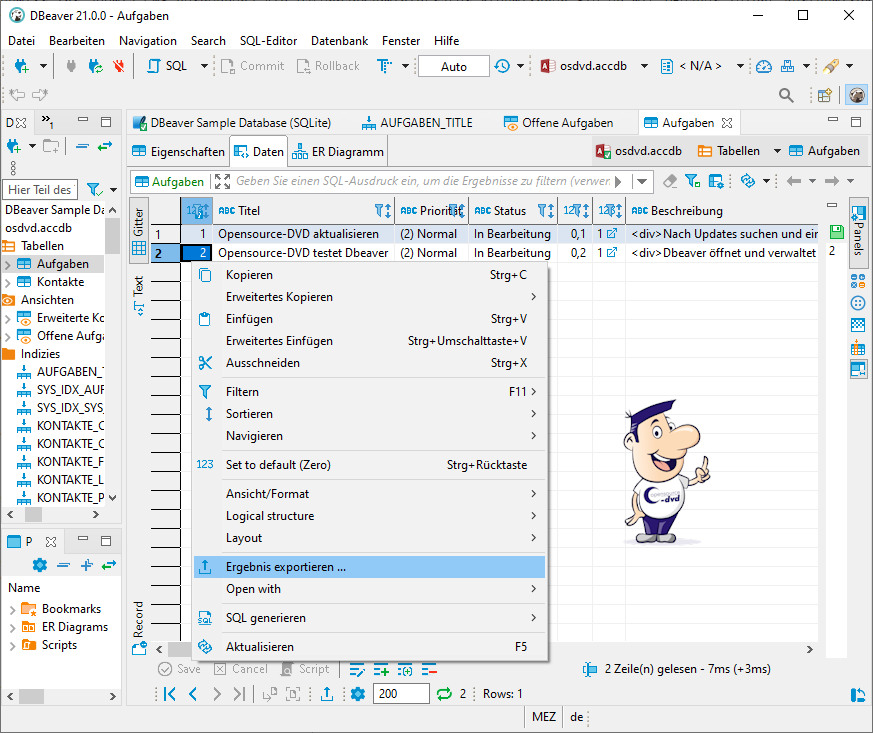873x733 pixels.
Task: Toggle Text view on left side strip
Action: pos(139,296)
